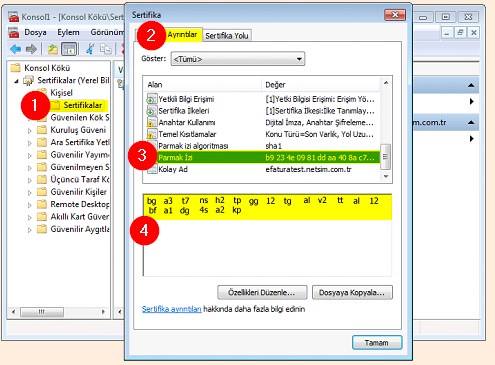Click the Yetkili Bilgi Erişimi field icon
The width and height of the screenshot is (495, 365).
coord(152,99)
